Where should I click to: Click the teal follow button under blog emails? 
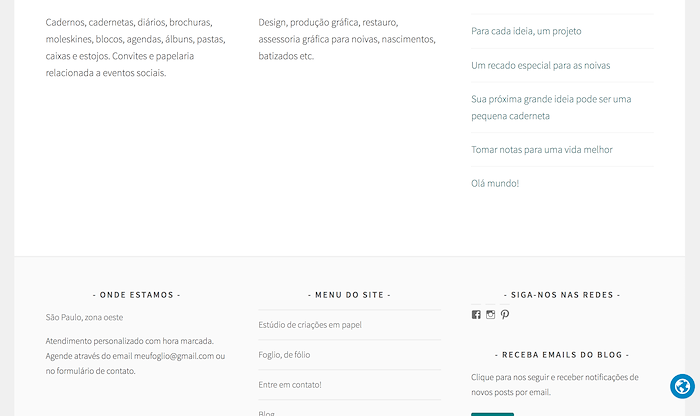492,414
